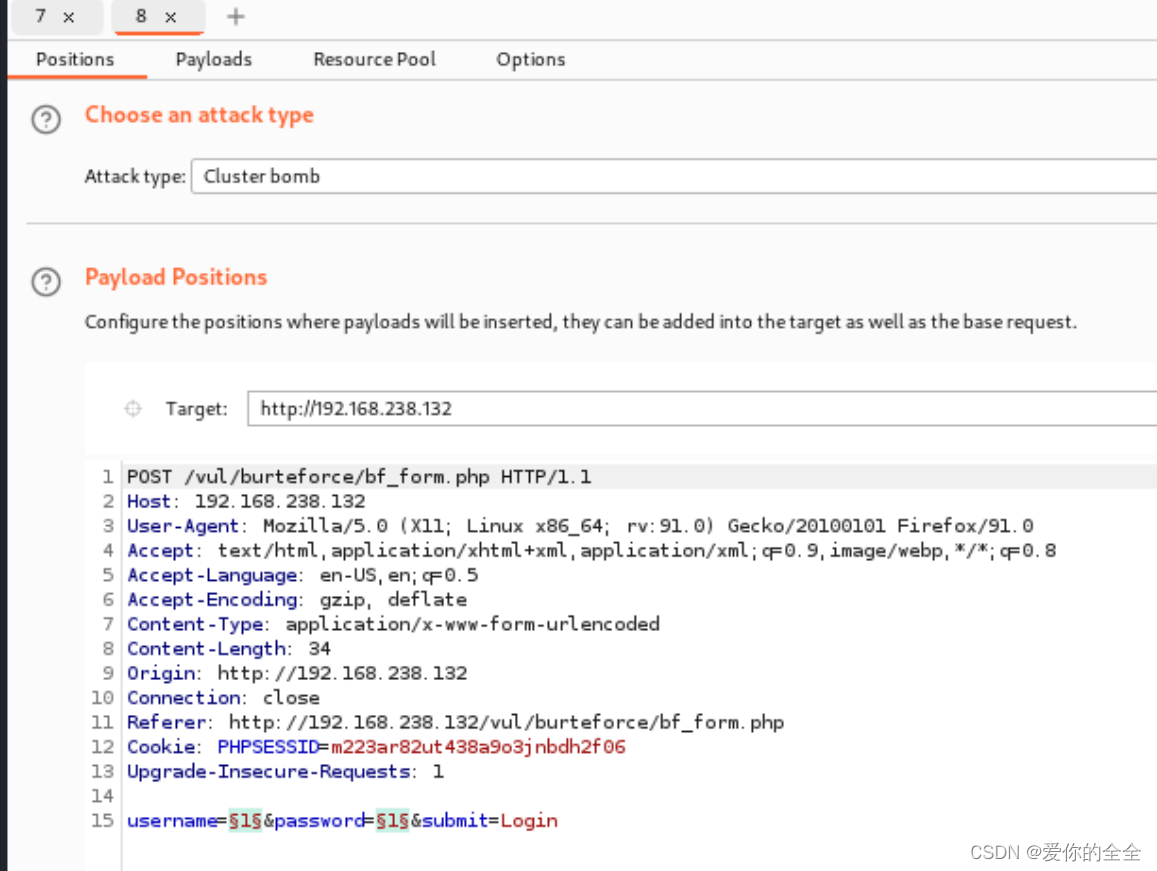Click the Content-Length value 34

point(320,649)
